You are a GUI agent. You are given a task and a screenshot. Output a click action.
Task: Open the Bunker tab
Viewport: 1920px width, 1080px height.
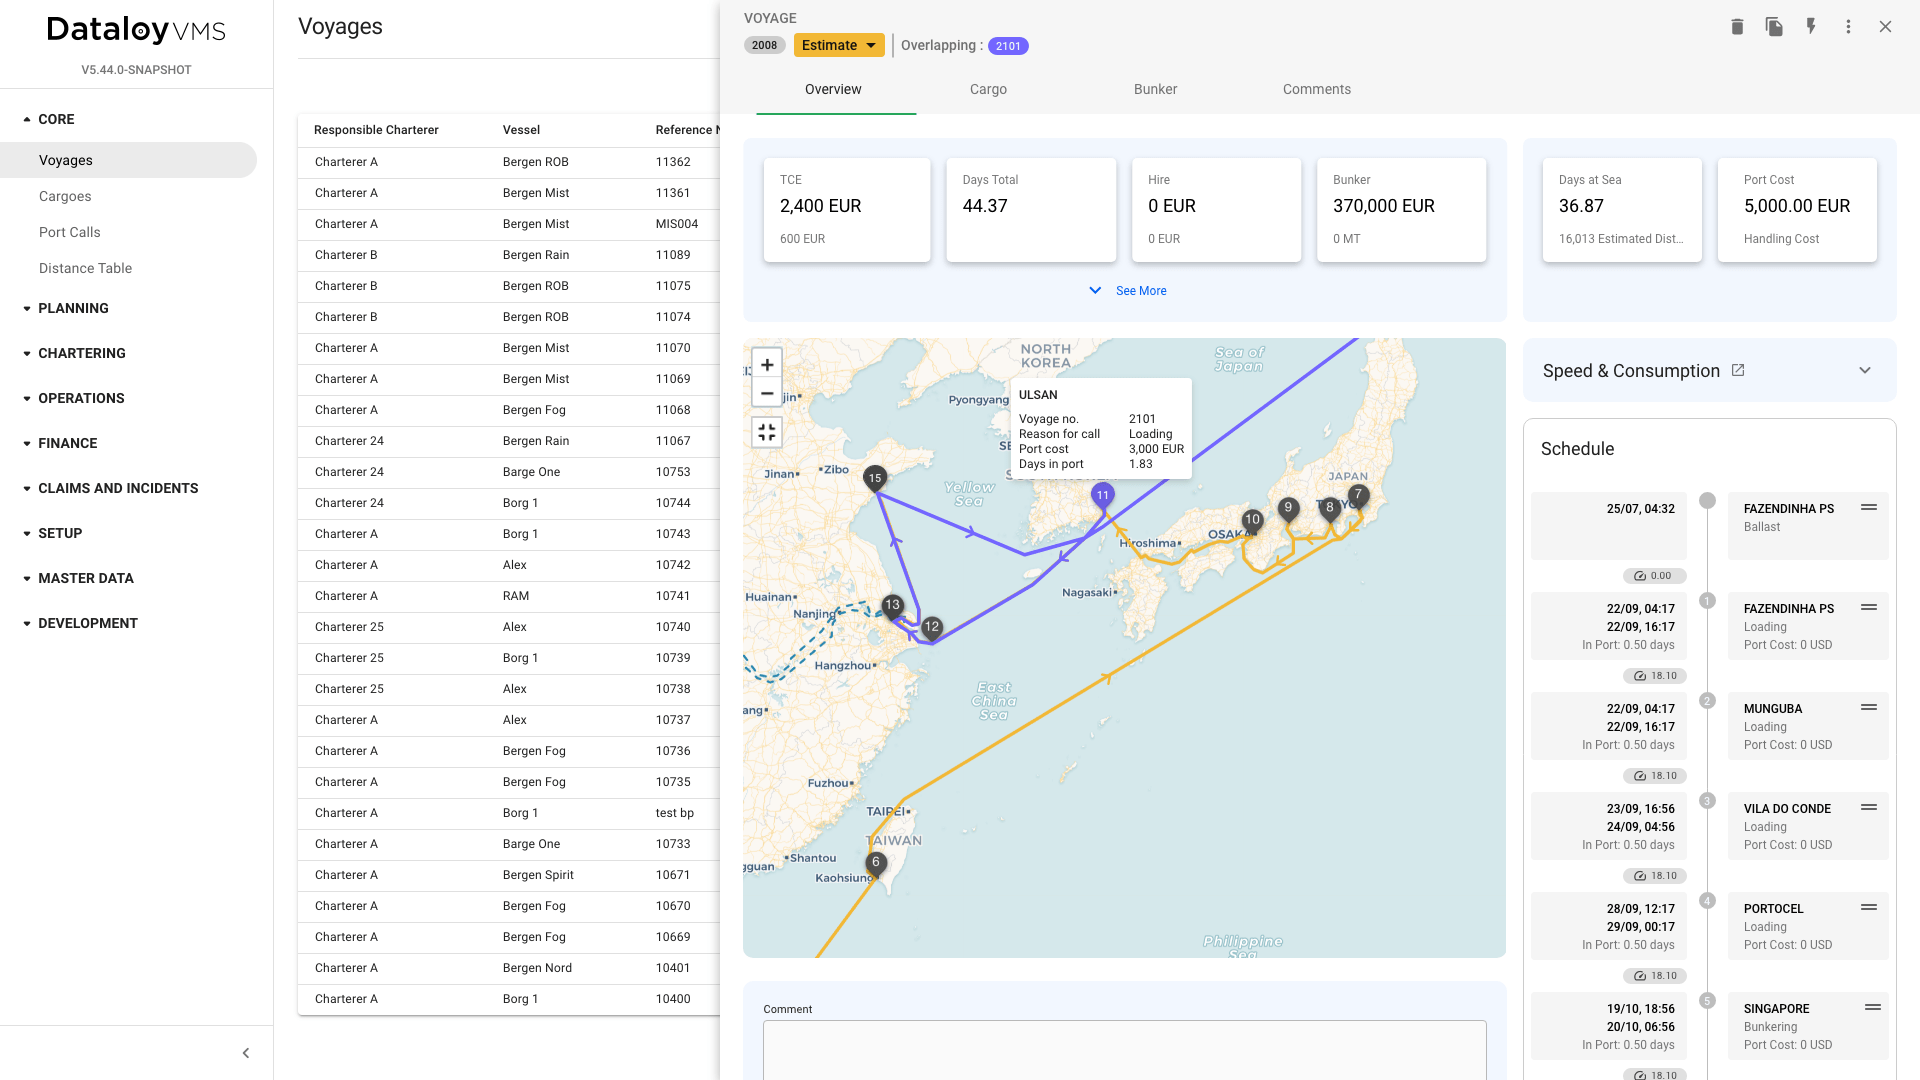tap(1155, 89)
